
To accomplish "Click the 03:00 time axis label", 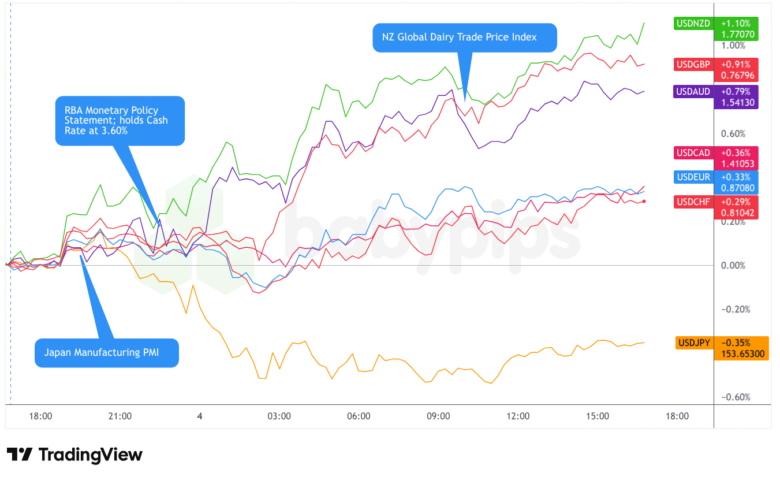I will coord(279,415).
